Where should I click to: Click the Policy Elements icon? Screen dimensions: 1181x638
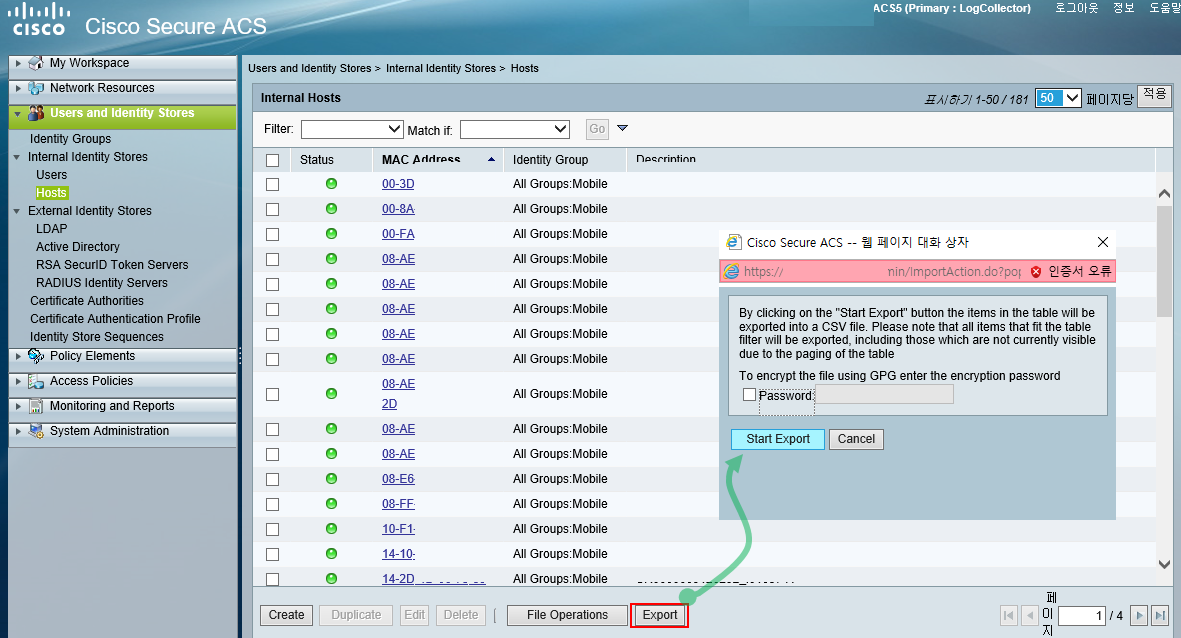pyautogui.click(x=35, y=356)
